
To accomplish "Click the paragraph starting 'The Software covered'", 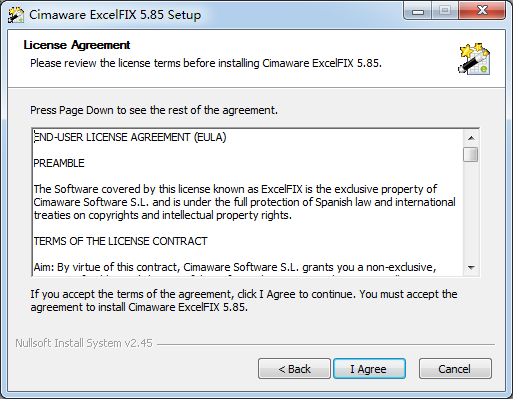I will click(x=244, y=202).
